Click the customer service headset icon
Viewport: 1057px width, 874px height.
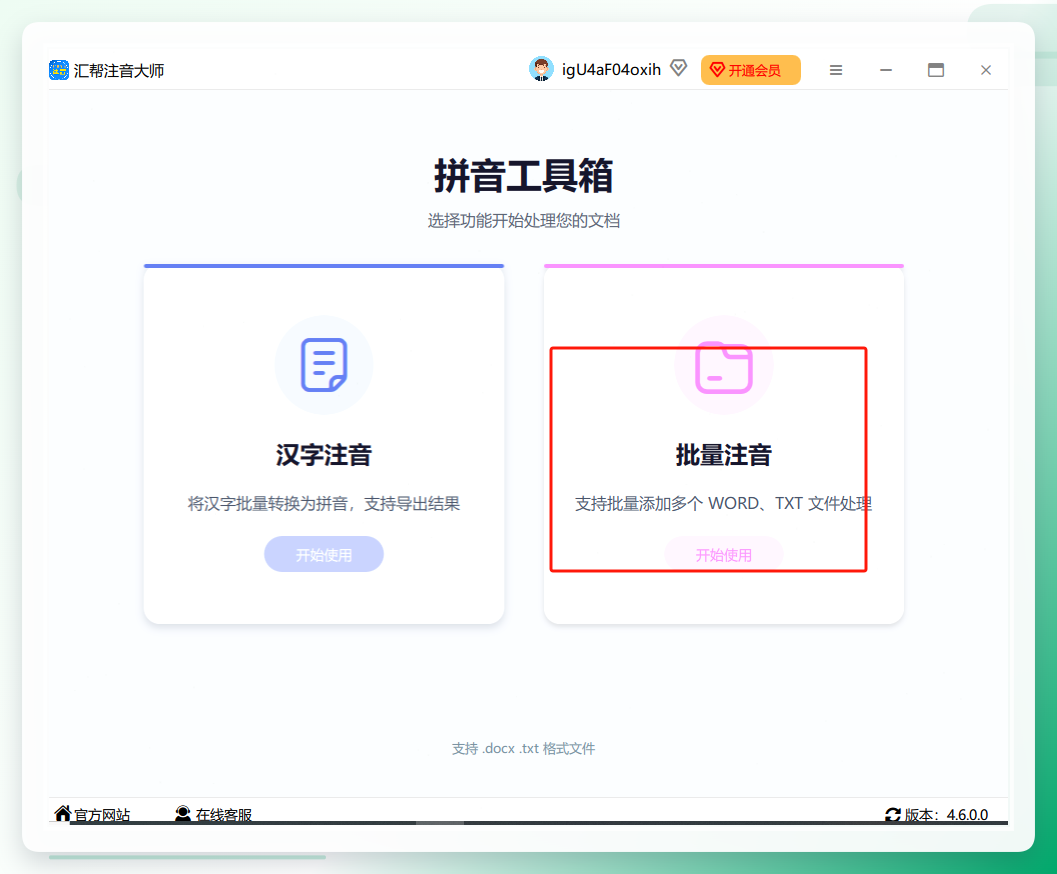coord(183,813)
